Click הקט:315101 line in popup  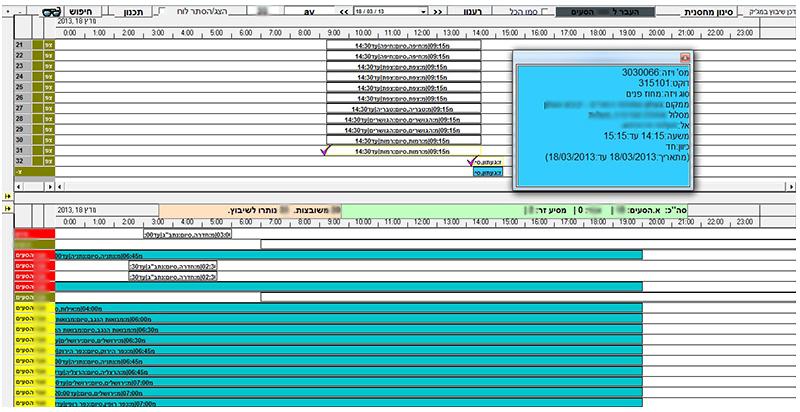click(663, 83)
